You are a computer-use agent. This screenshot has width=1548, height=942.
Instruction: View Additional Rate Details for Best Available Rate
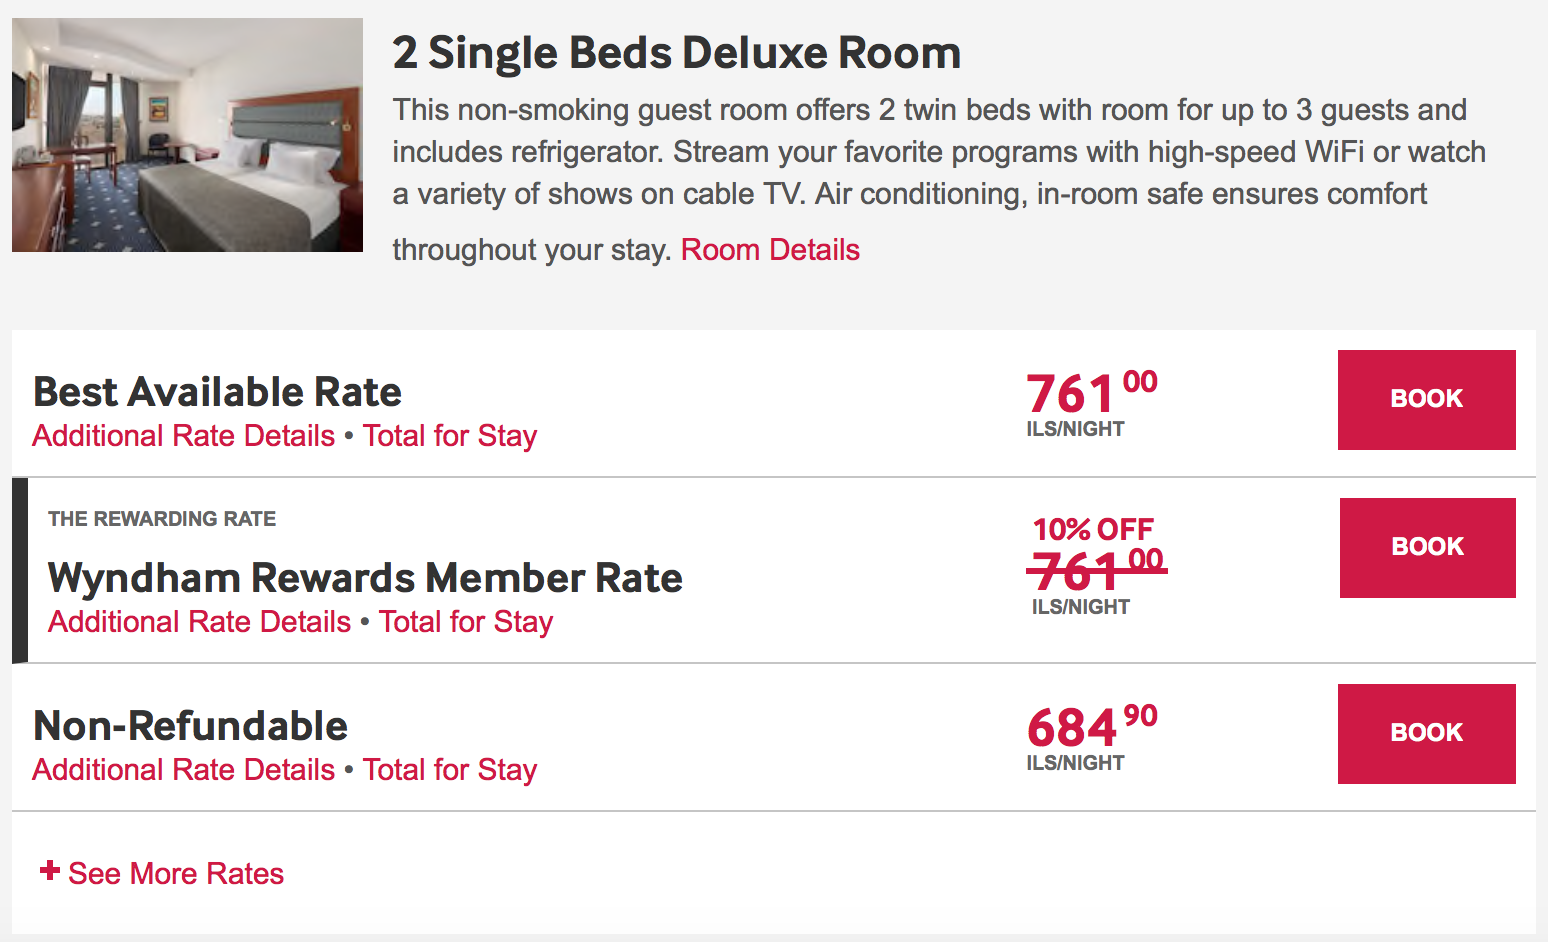[x=184, y=436]
